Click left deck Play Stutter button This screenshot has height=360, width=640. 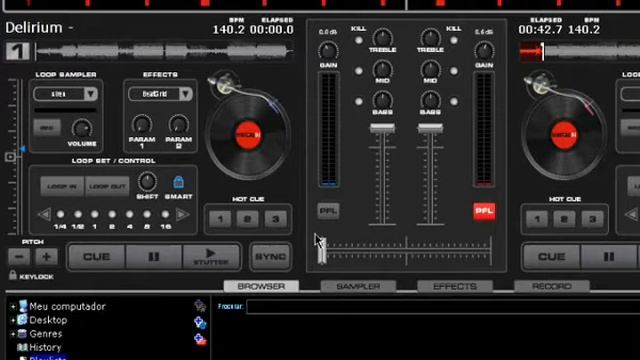click(211, 257)
